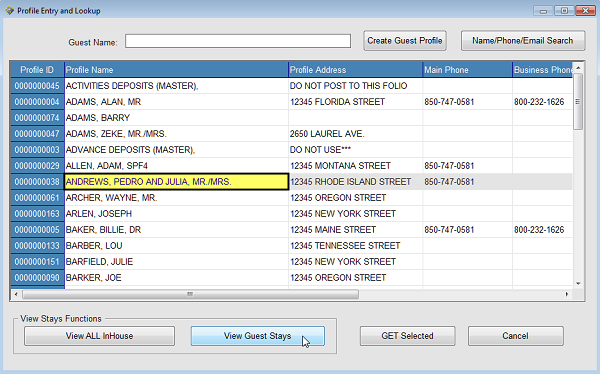The width and height of the screenshot is (600, 374).
Task: Select row header 000000029
Action: (37, 166)
